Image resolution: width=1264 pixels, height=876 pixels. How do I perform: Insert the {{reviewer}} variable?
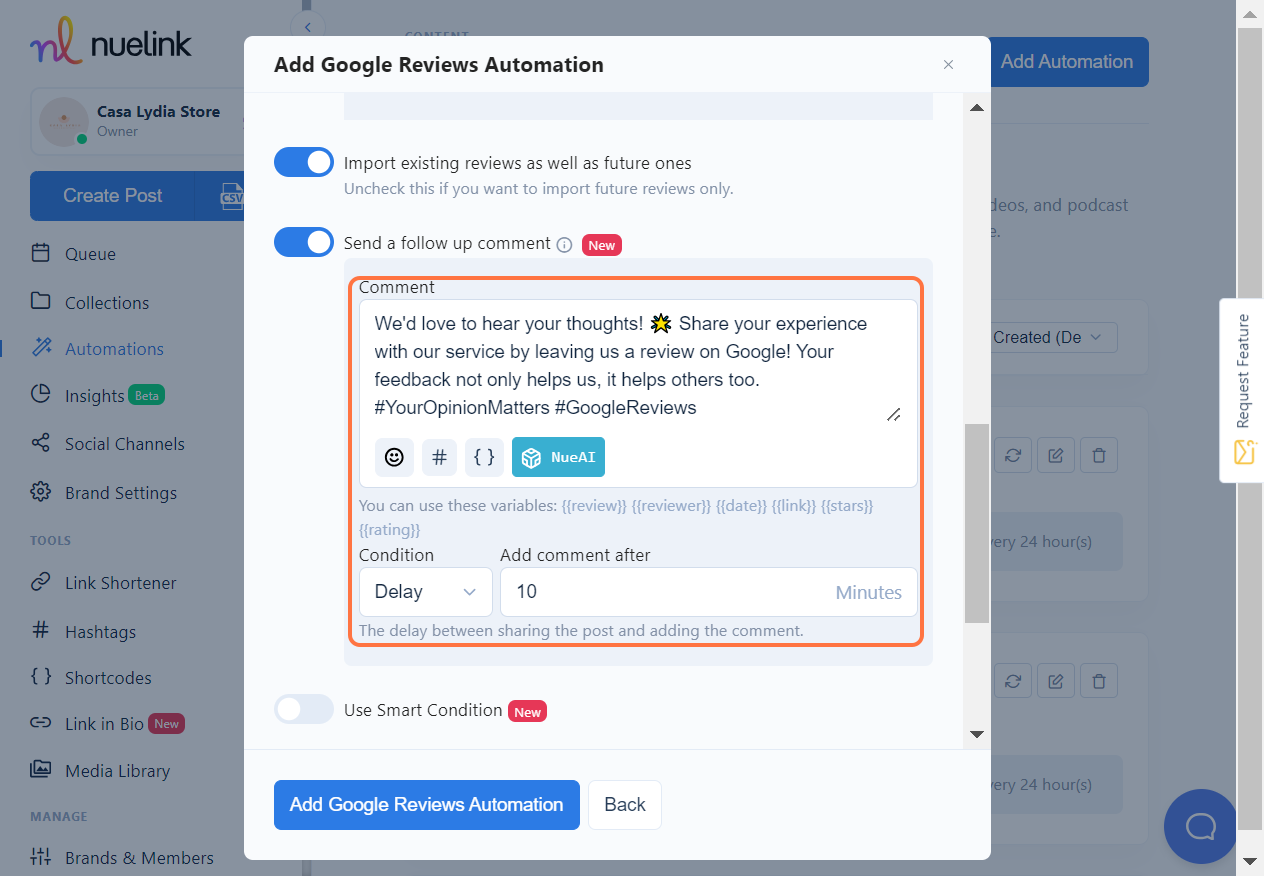click(x=671, y=506)
